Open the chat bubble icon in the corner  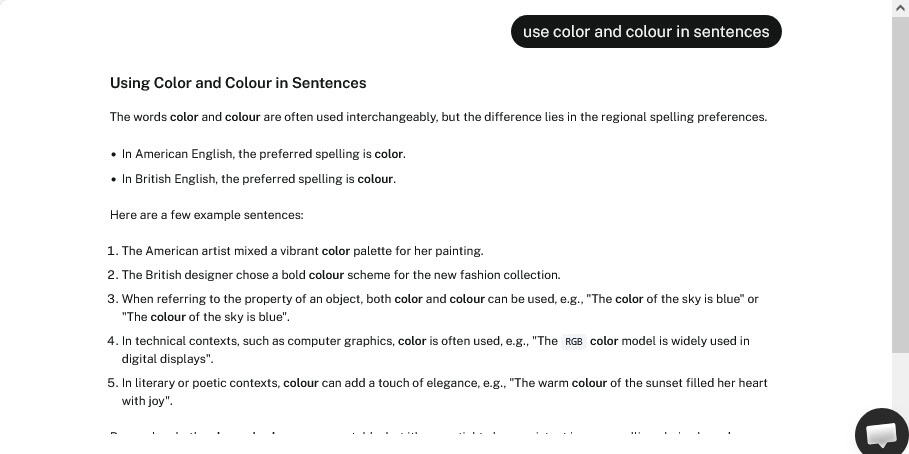(881, 433)
